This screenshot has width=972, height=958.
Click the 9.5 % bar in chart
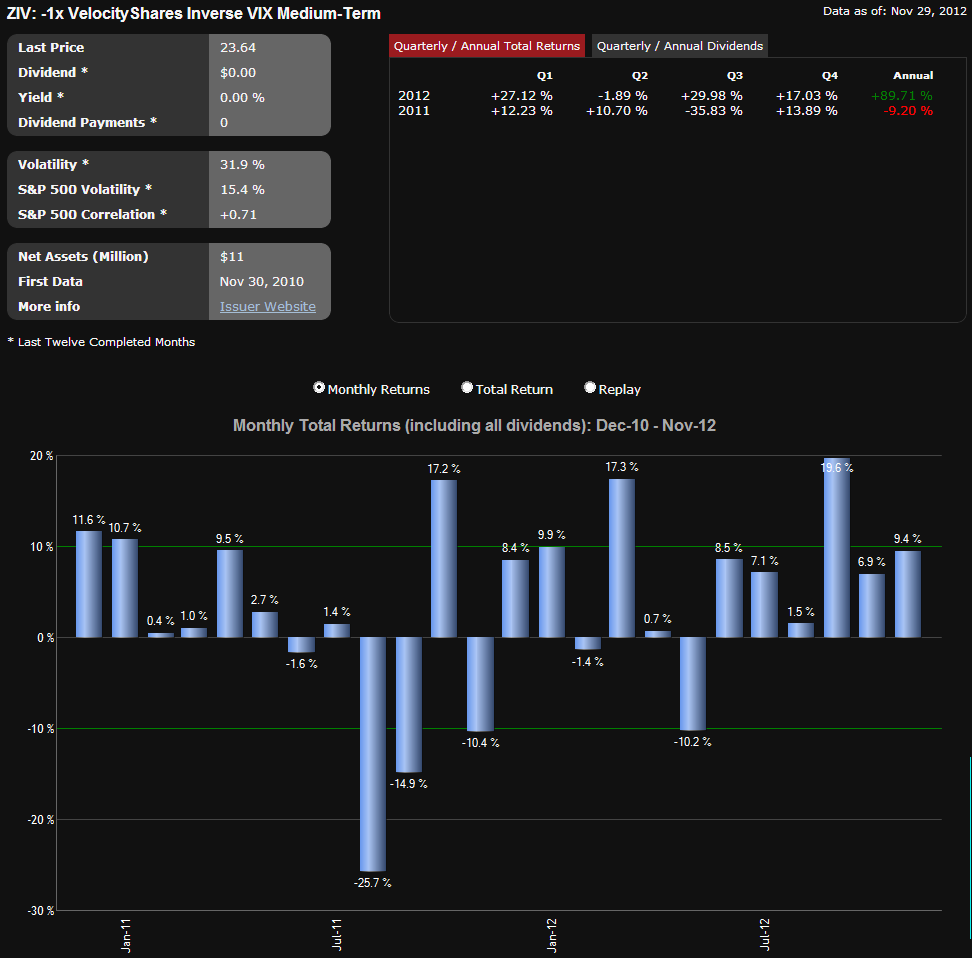click(230, 594)
